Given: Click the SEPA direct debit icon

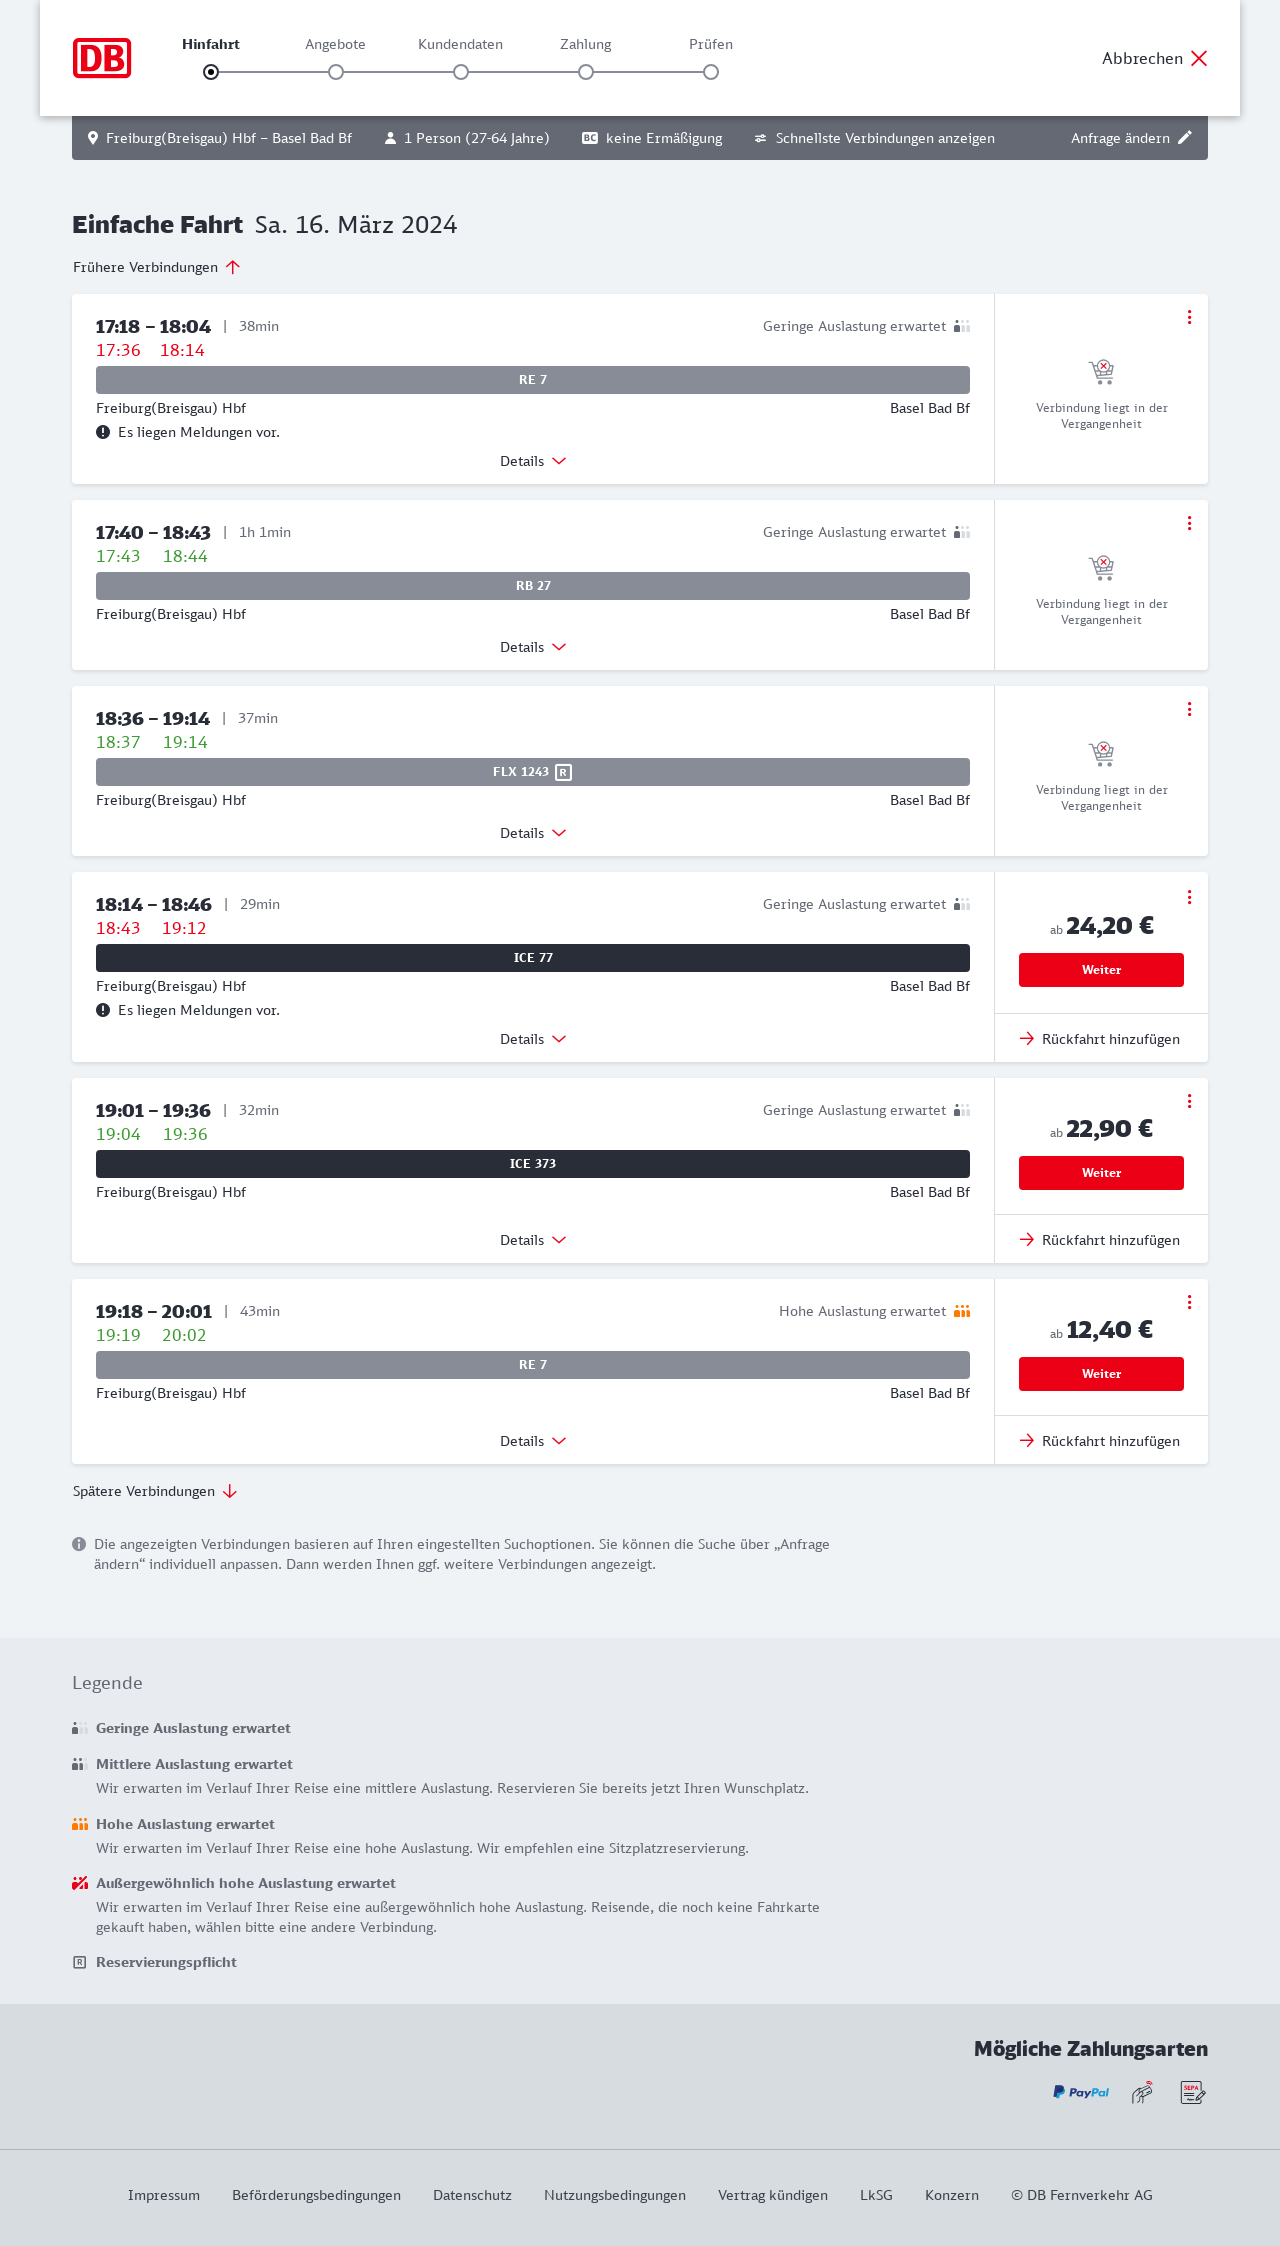Looking at the screenshot, I should (x=1192, y=2092).
